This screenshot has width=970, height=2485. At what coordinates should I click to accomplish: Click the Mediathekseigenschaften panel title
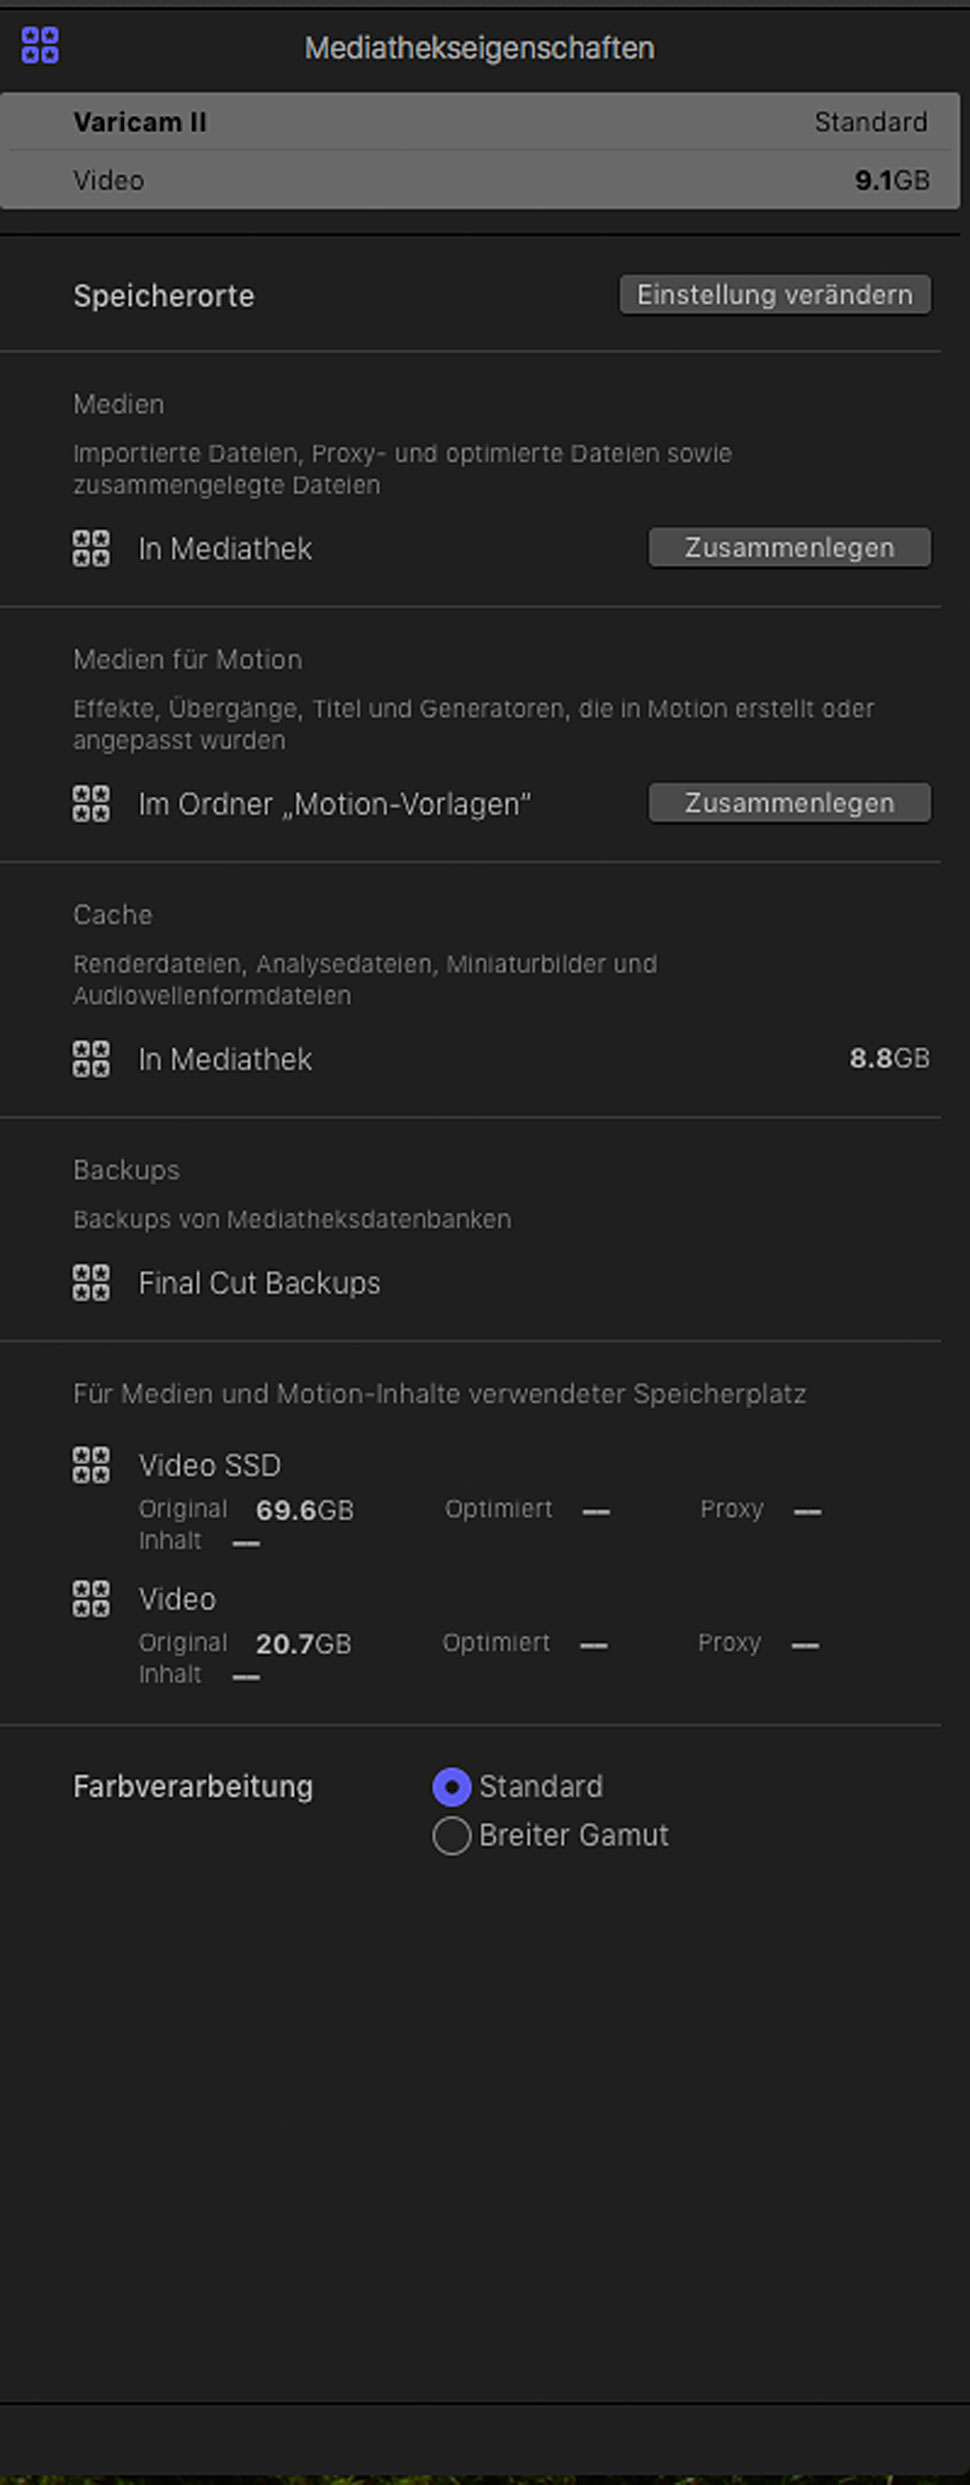[x=480, y=48]
